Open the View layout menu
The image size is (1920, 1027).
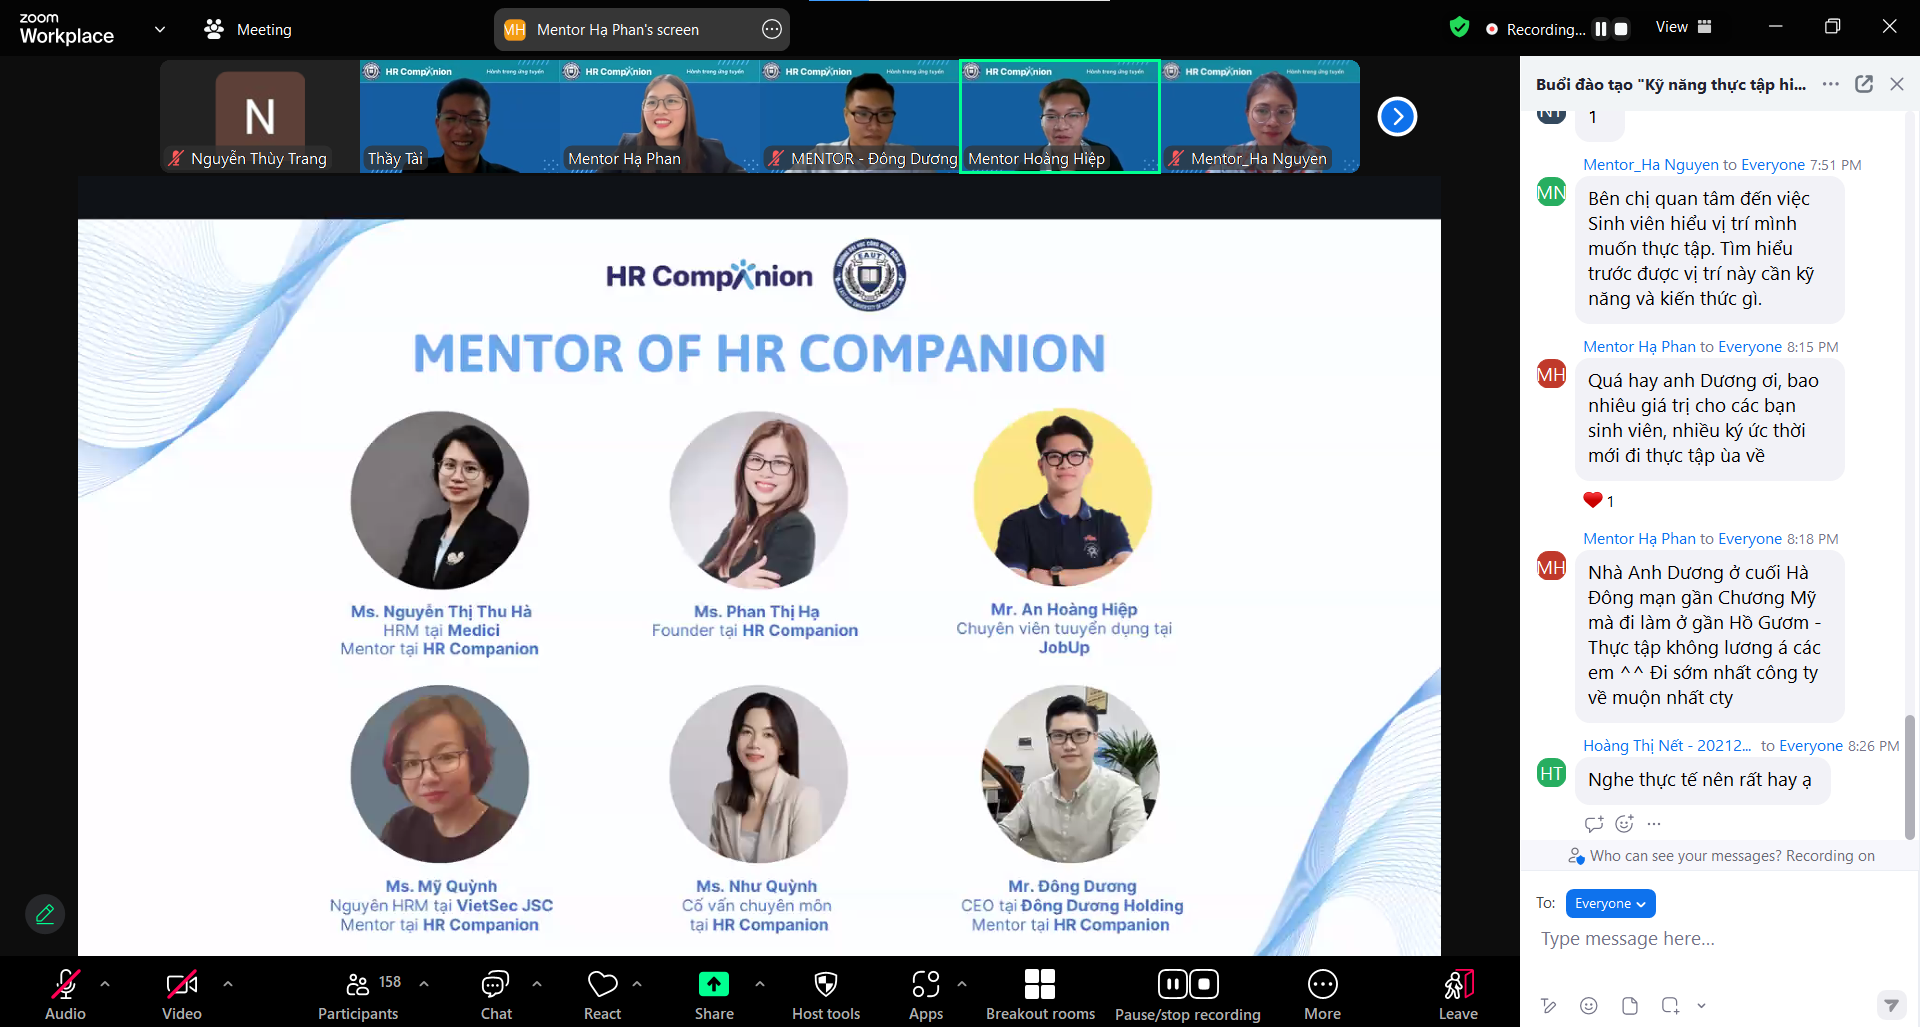[x=1684, y=27]
